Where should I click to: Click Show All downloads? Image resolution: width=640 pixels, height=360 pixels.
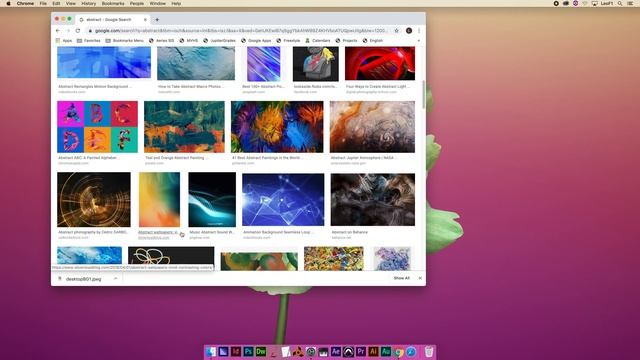[x=402, y=278]
